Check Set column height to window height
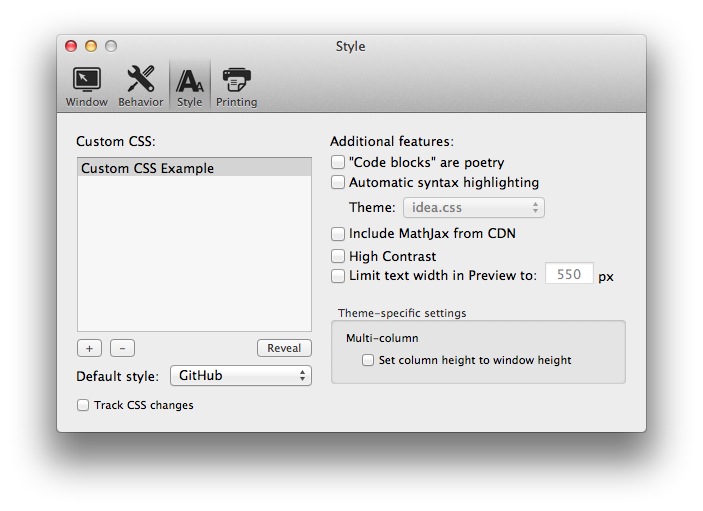 [x=368, y=360]
